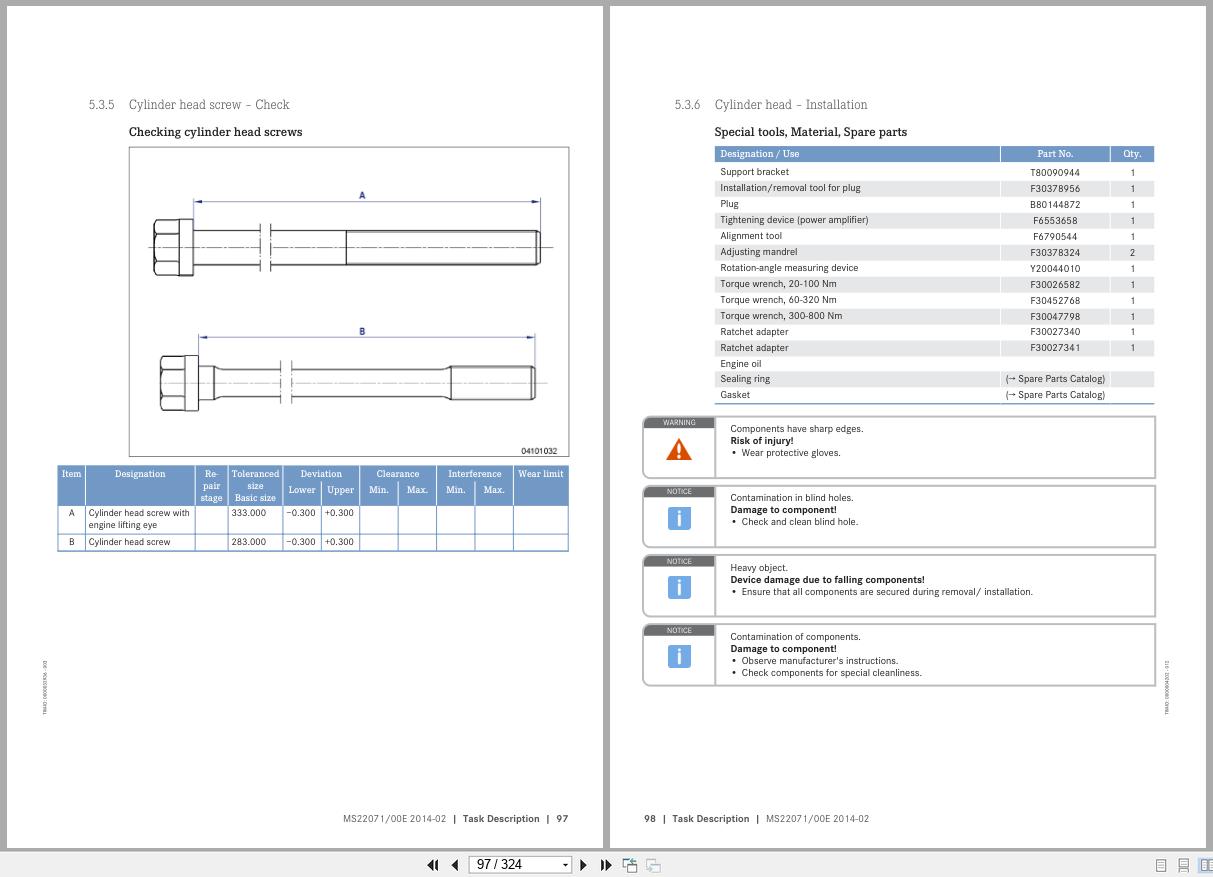Click the go to next view icon
Viewport: 1213px width, 877px height.
tap(653, 865)
